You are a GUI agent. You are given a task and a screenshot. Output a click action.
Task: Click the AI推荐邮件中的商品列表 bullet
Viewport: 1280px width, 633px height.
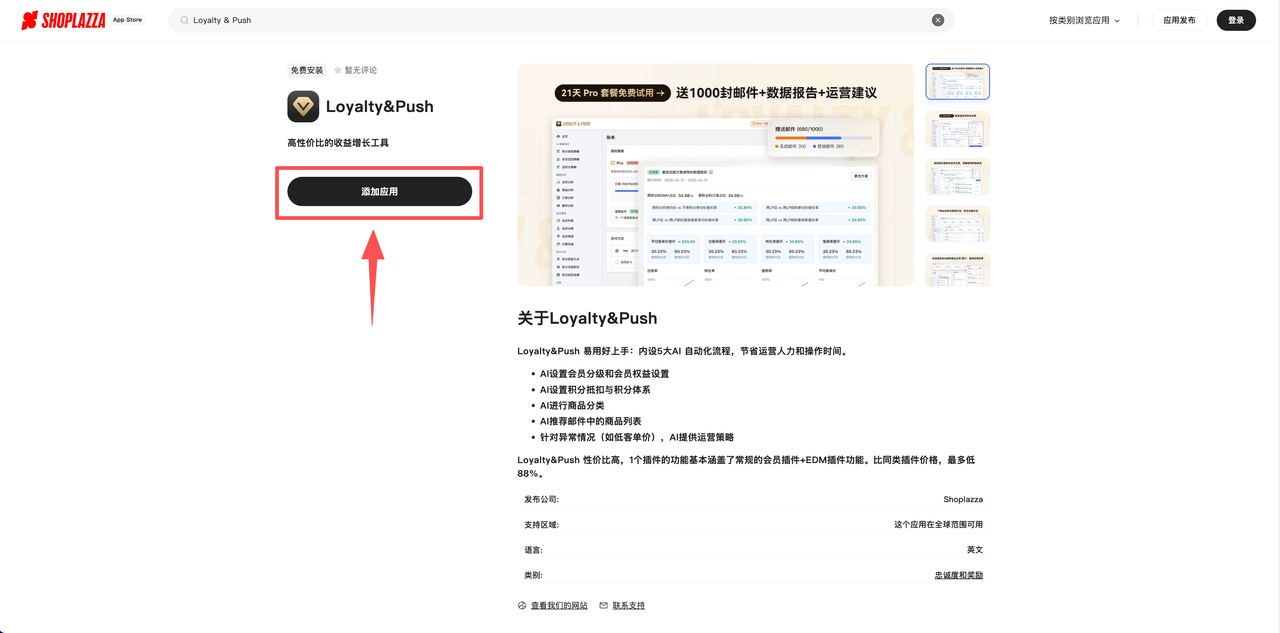tap(591, 421)
